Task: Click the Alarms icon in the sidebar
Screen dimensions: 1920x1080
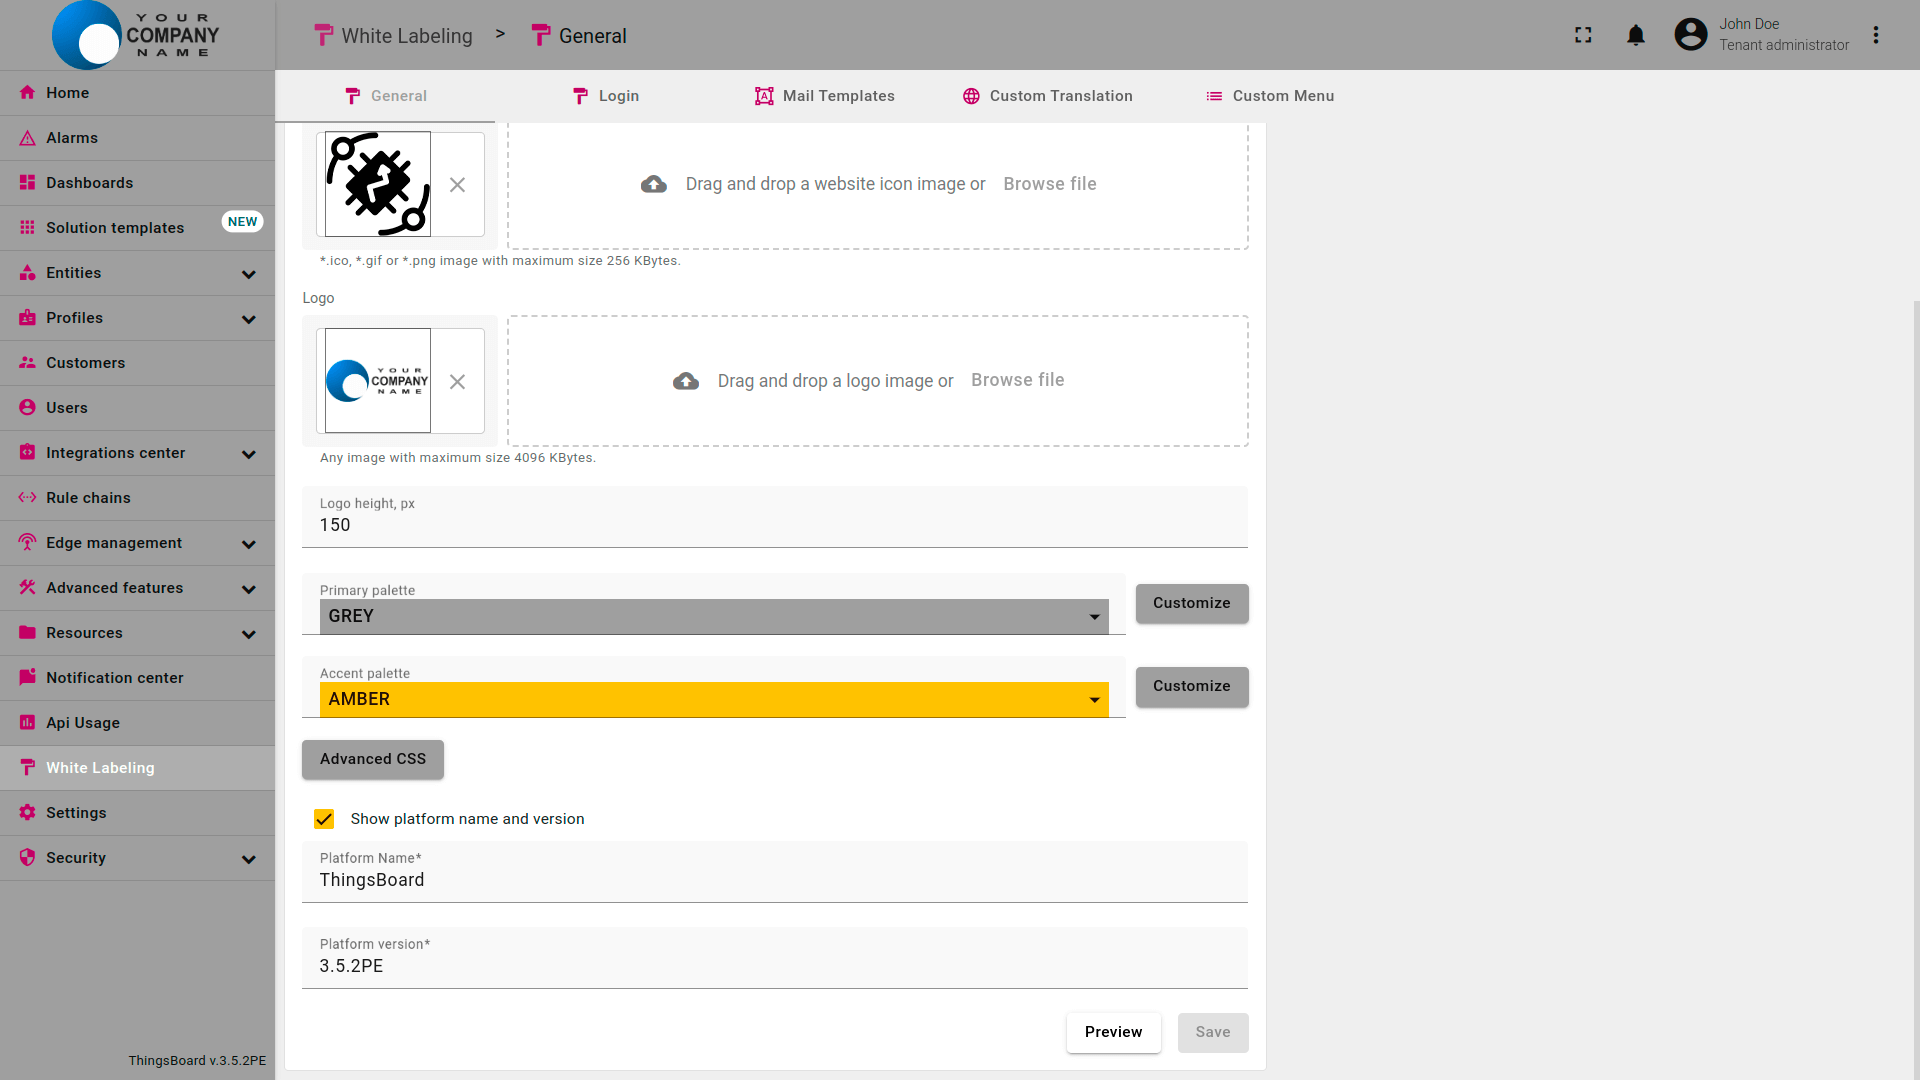Action: 27,138
